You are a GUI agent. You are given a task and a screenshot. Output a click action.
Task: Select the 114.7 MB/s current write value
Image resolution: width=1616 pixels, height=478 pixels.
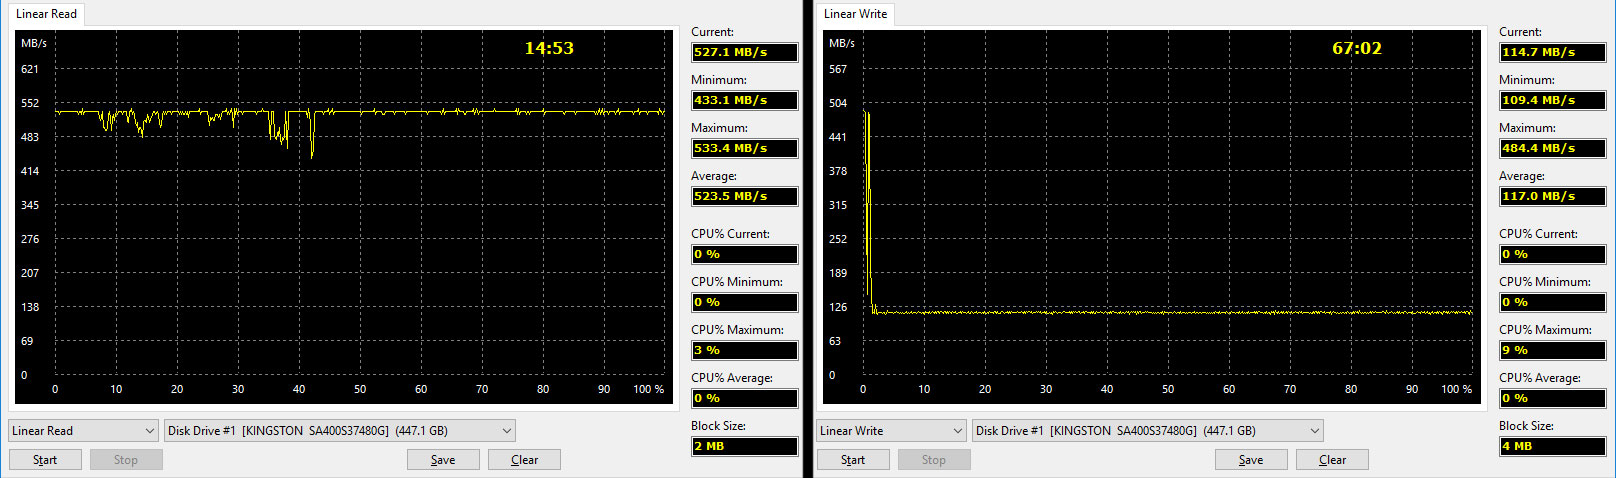(x=1553, y=52)
